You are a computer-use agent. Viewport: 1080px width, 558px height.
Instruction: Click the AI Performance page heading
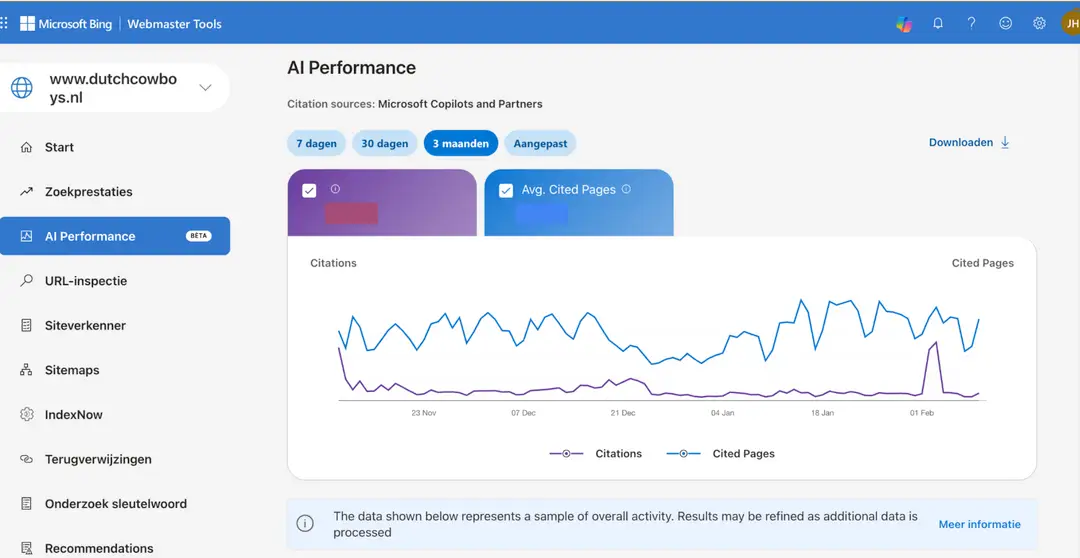coord(351,68)
